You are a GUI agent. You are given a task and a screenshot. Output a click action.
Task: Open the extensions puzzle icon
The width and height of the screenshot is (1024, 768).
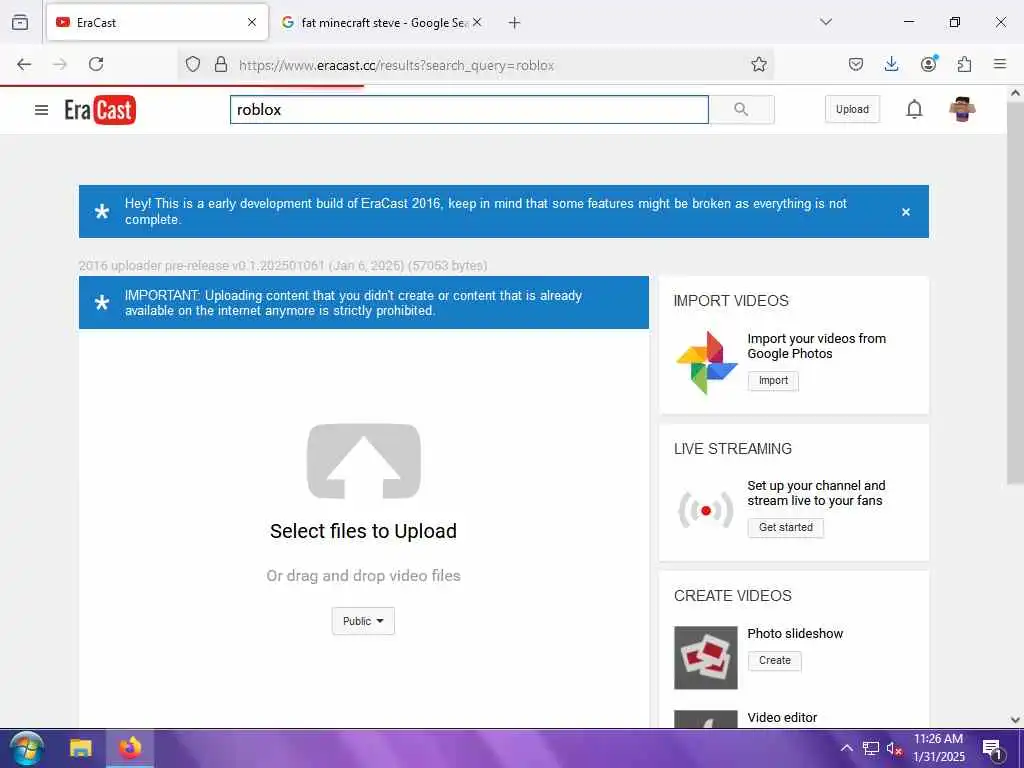click(x=964, y=64)
